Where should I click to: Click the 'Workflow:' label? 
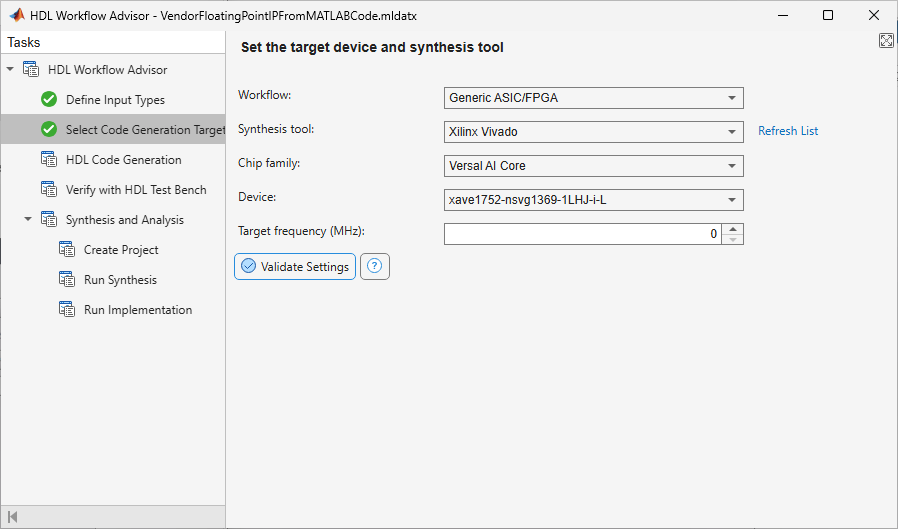click(265, 95)
